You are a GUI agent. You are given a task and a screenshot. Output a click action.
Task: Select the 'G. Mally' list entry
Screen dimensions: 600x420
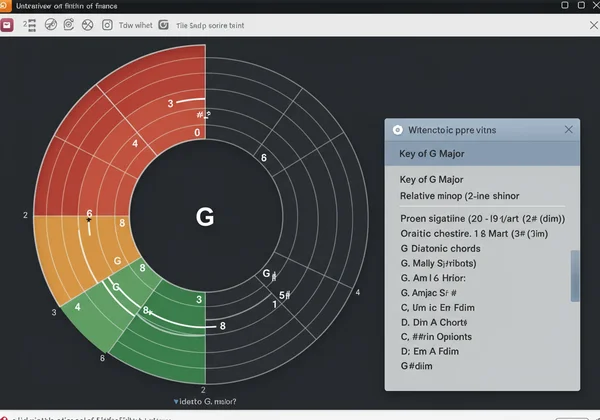coord(438,263)
